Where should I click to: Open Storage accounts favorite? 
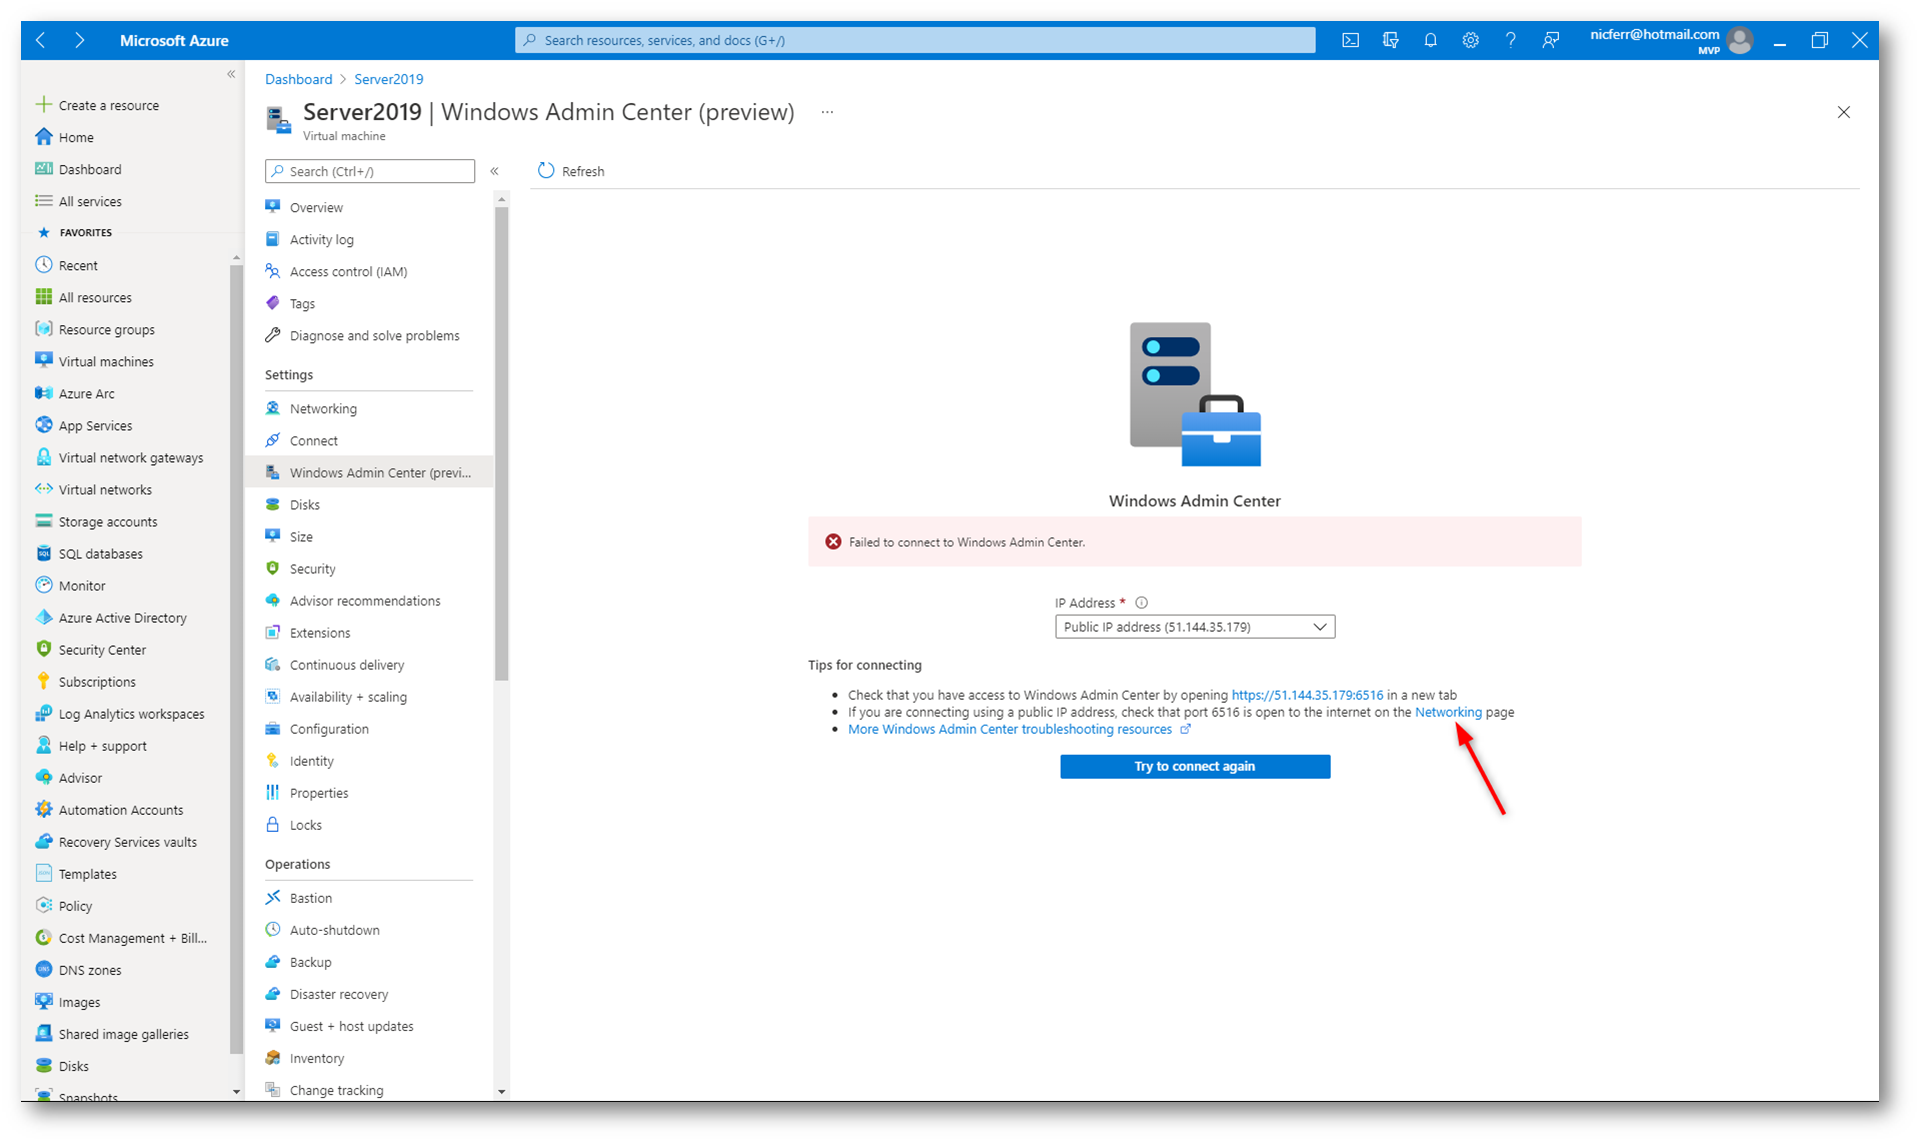[x=96, y=521]
